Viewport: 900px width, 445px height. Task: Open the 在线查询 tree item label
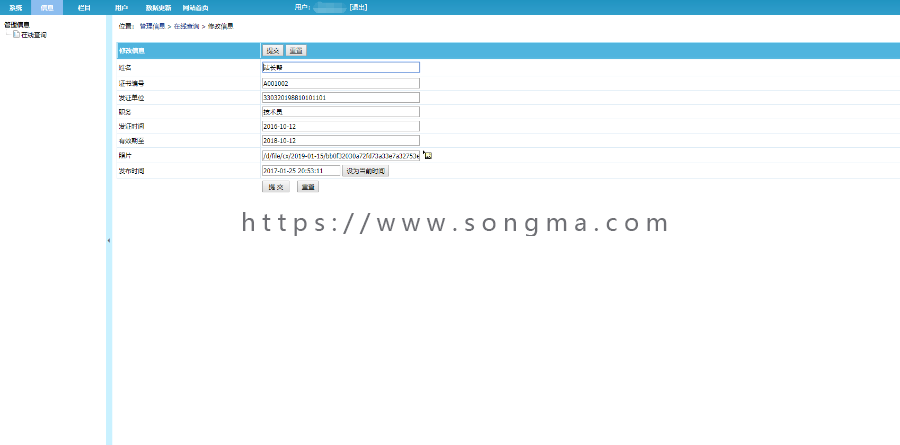tap(34, 35)
